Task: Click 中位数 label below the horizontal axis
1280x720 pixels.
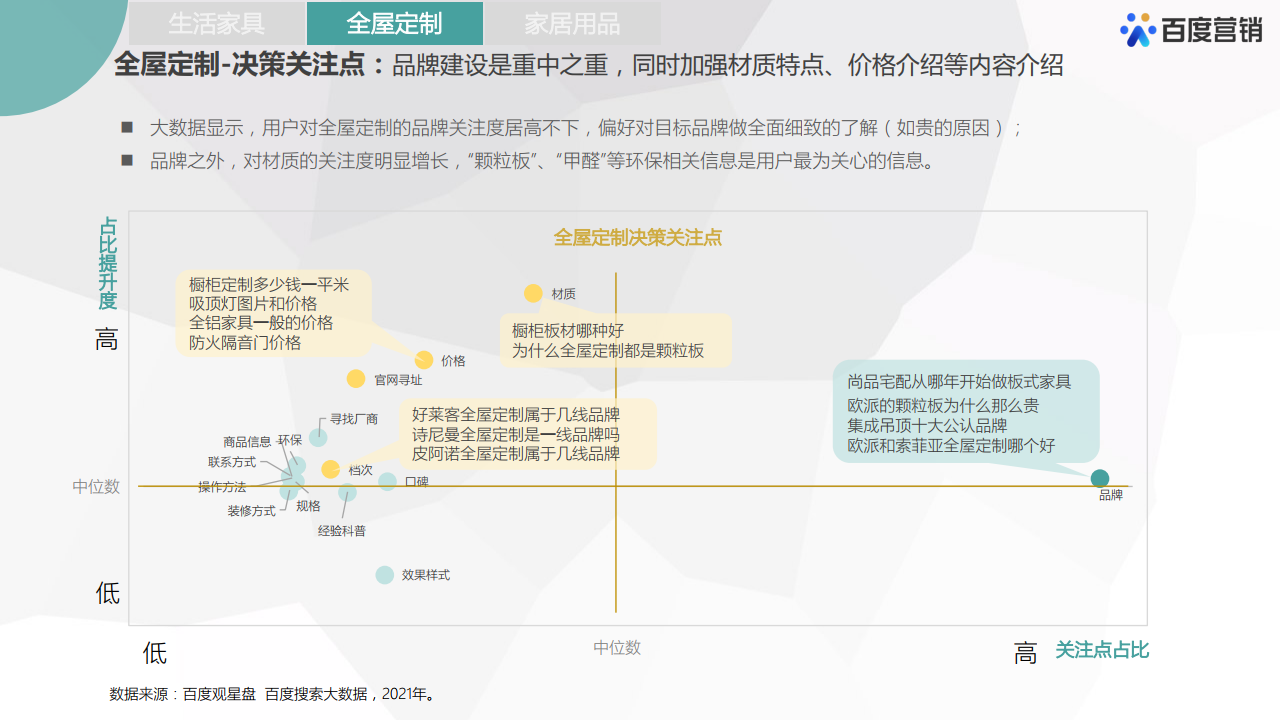Action: [x=617, y=648]
